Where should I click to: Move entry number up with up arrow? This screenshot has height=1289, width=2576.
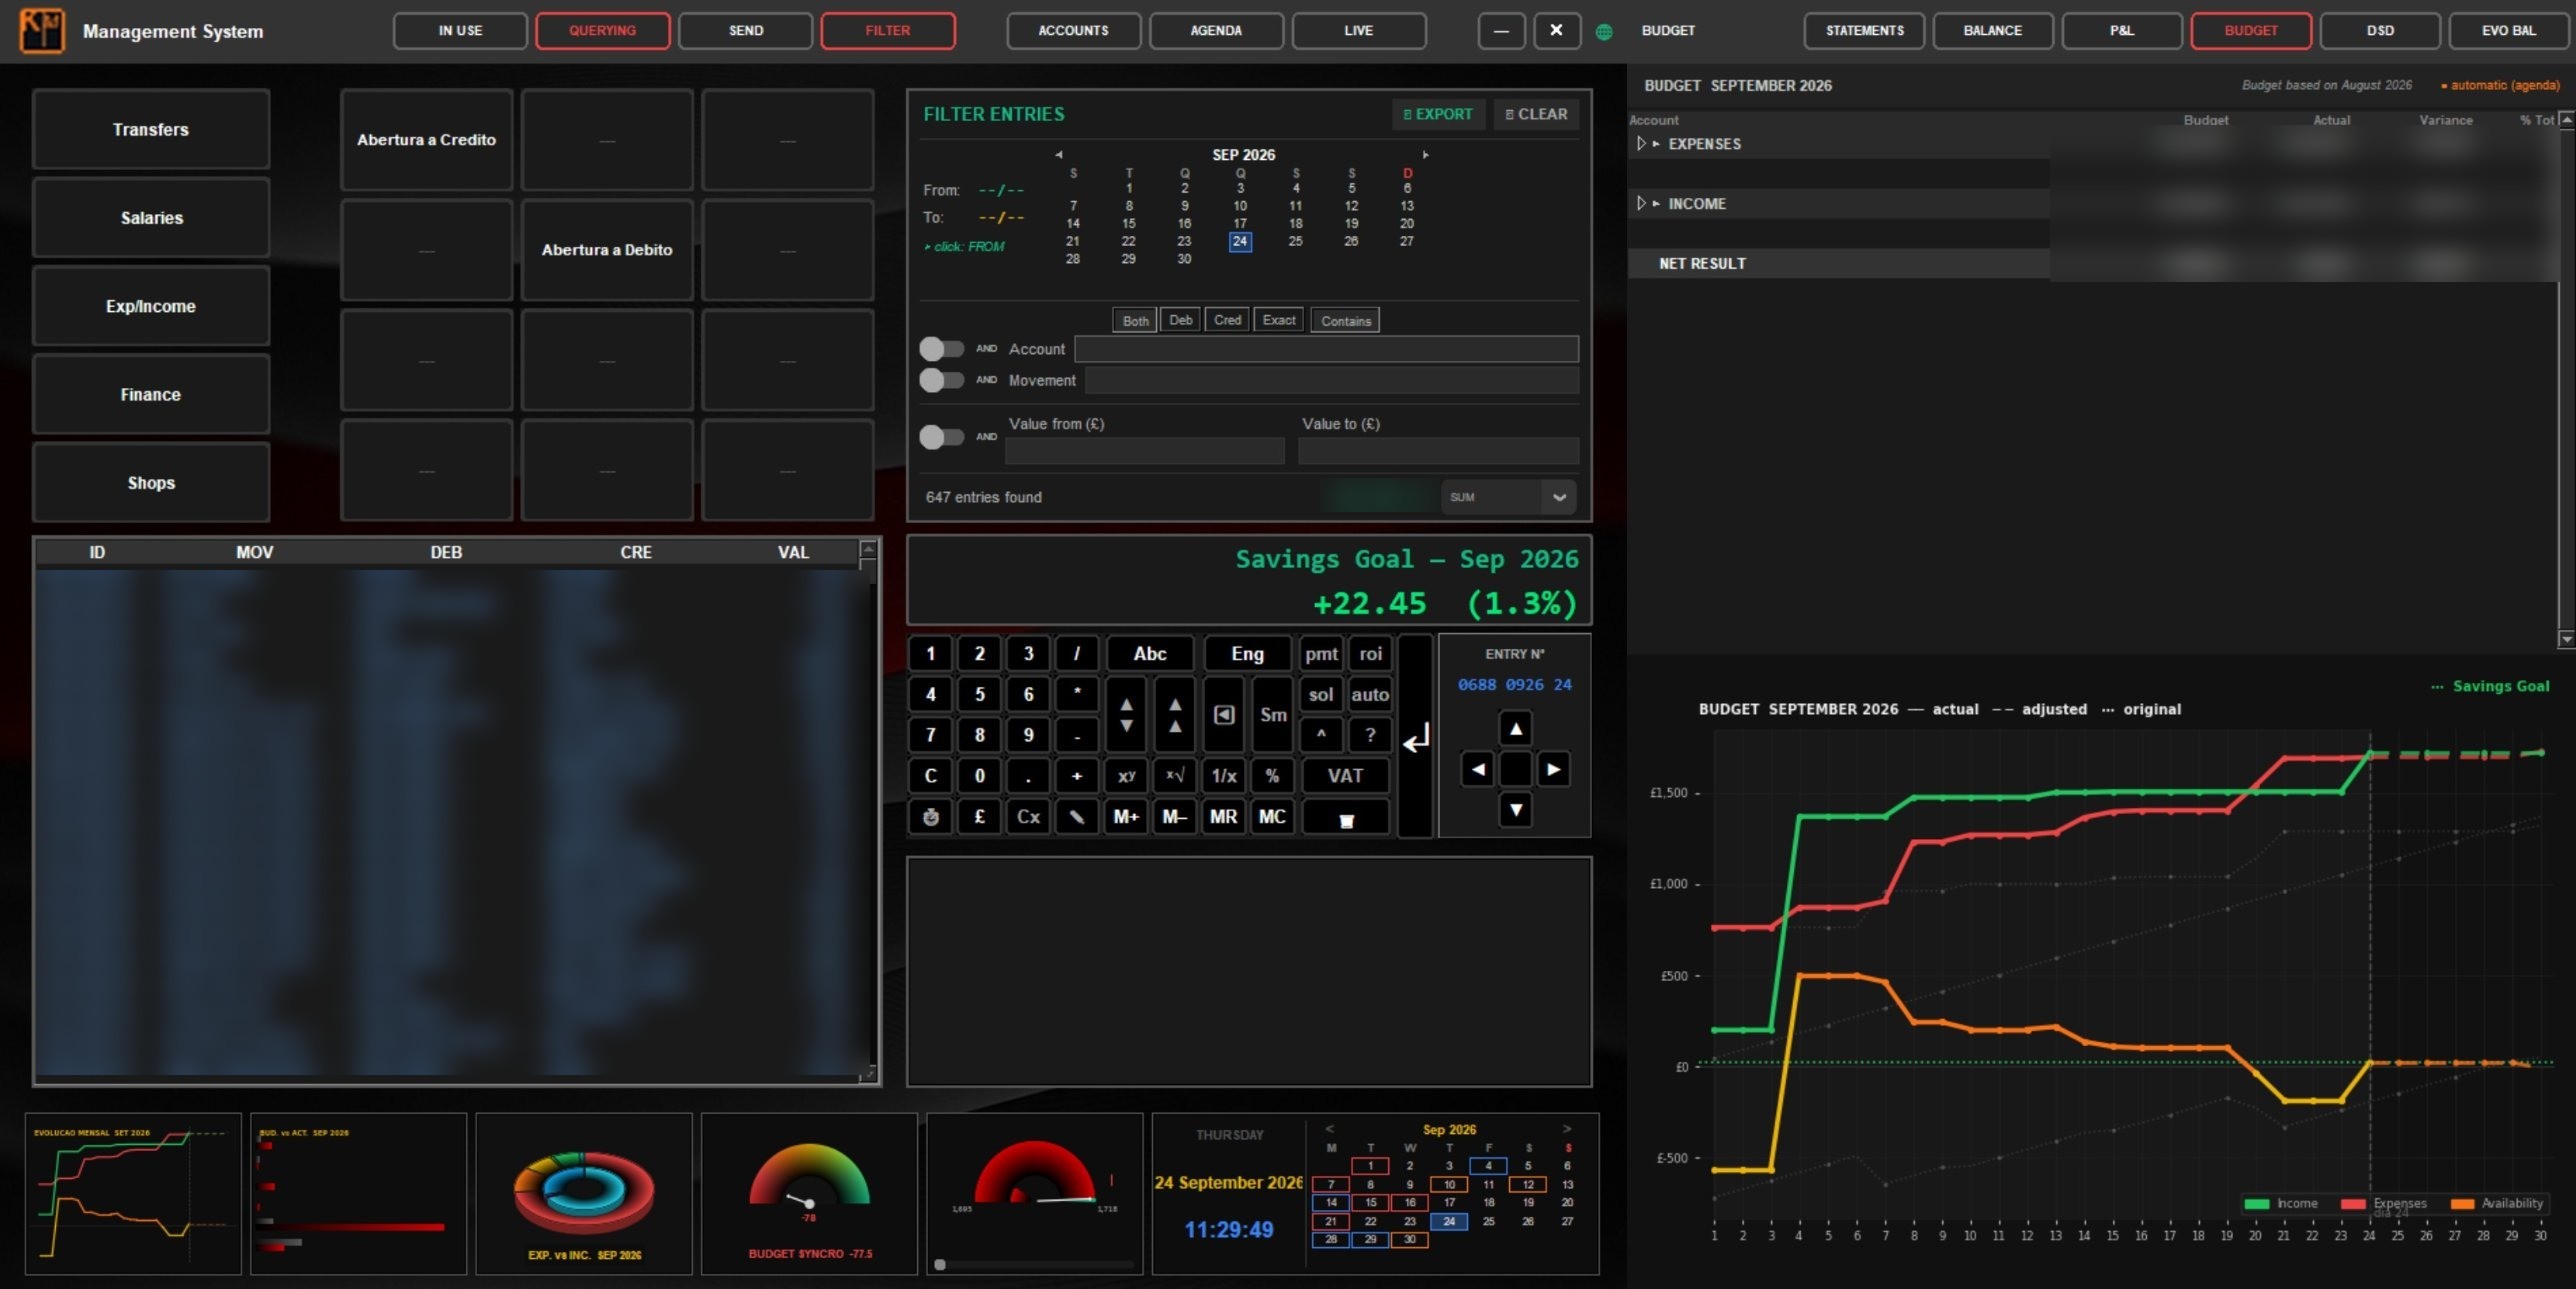coord(1516,729)
